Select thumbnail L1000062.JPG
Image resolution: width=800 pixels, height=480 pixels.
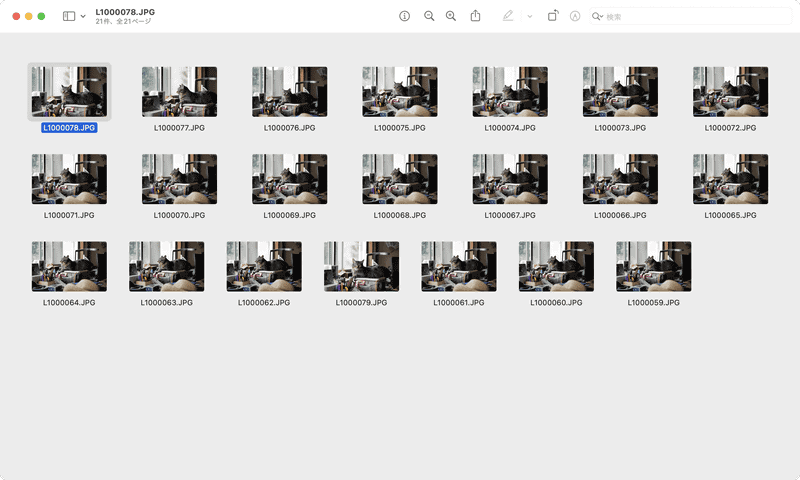(x=264, y=267)
